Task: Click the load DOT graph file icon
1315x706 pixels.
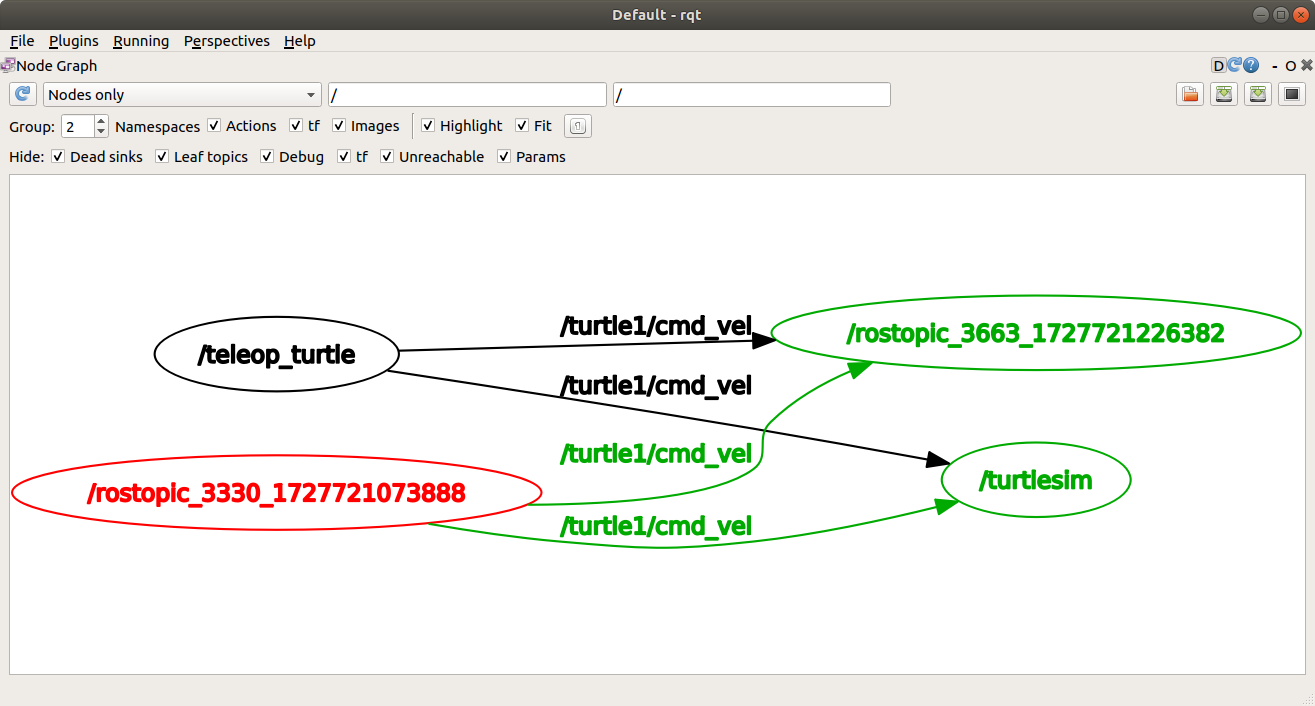Action: click(1190, 94)
